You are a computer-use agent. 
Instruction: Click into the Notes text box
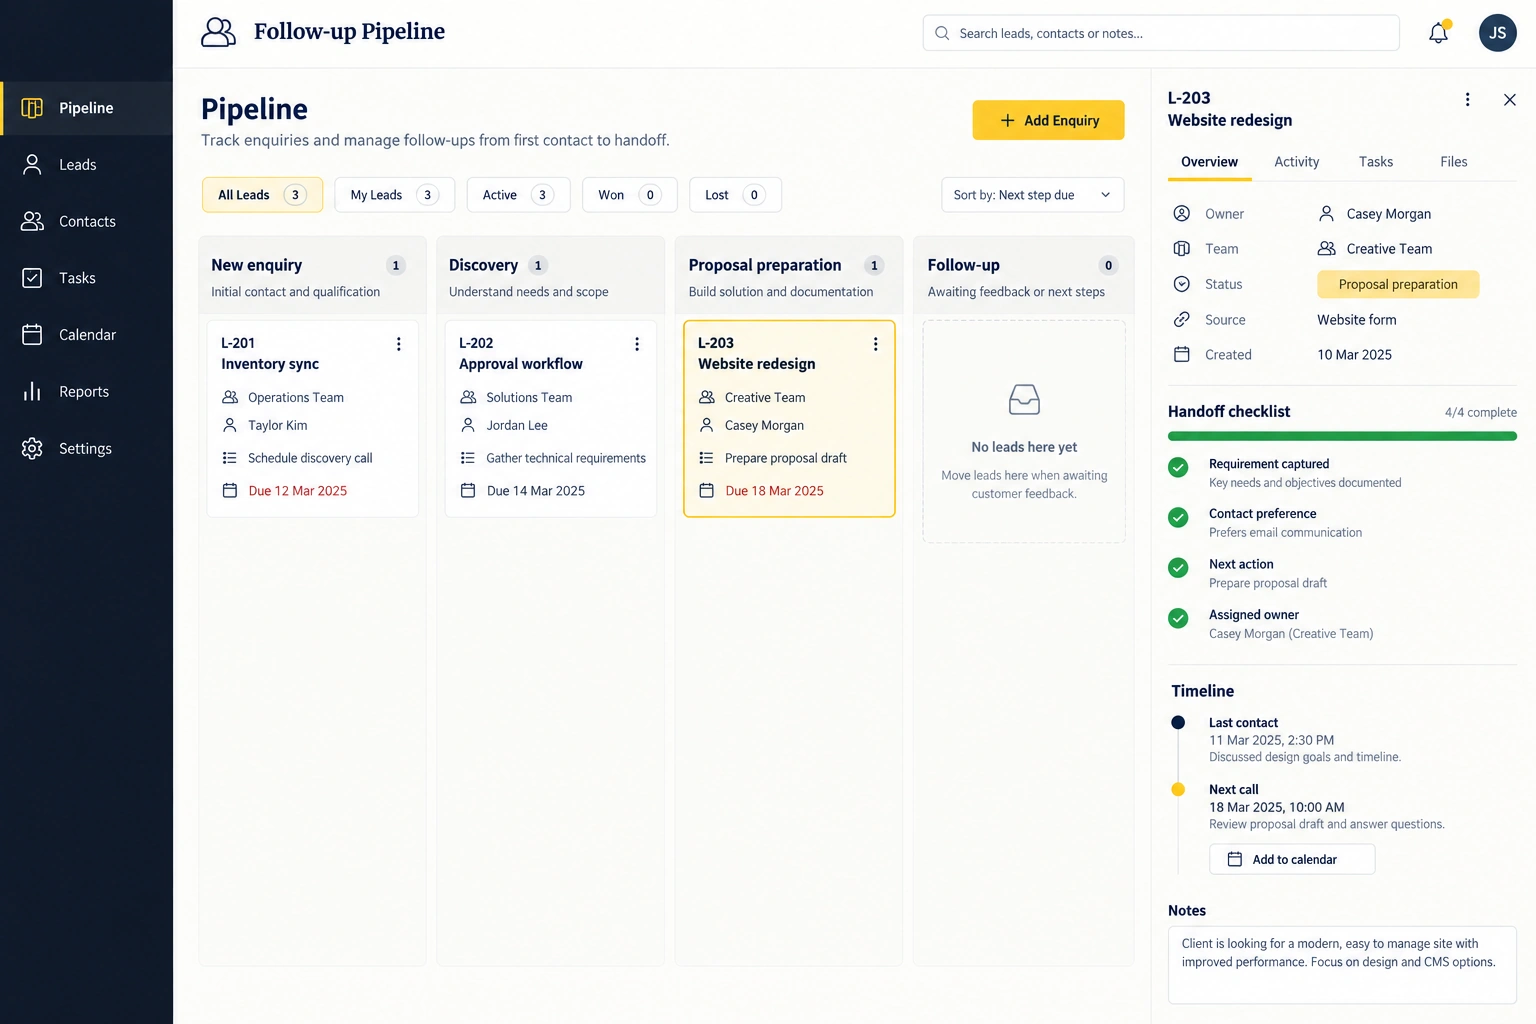[x=1342, y=965]
